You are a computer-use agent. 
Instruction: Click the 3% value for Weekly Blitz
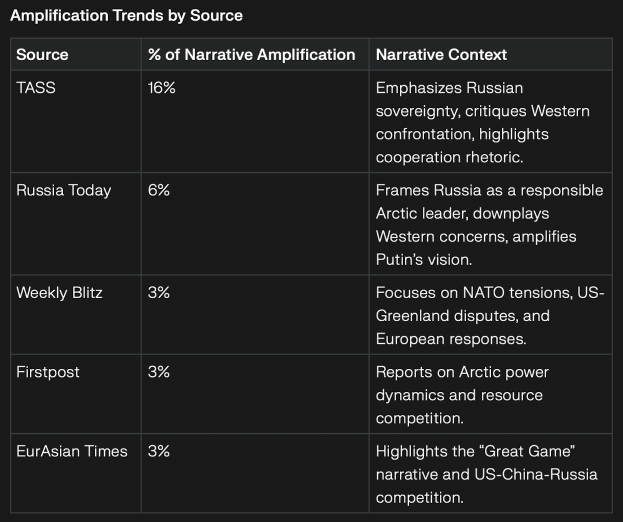point(159,292)
